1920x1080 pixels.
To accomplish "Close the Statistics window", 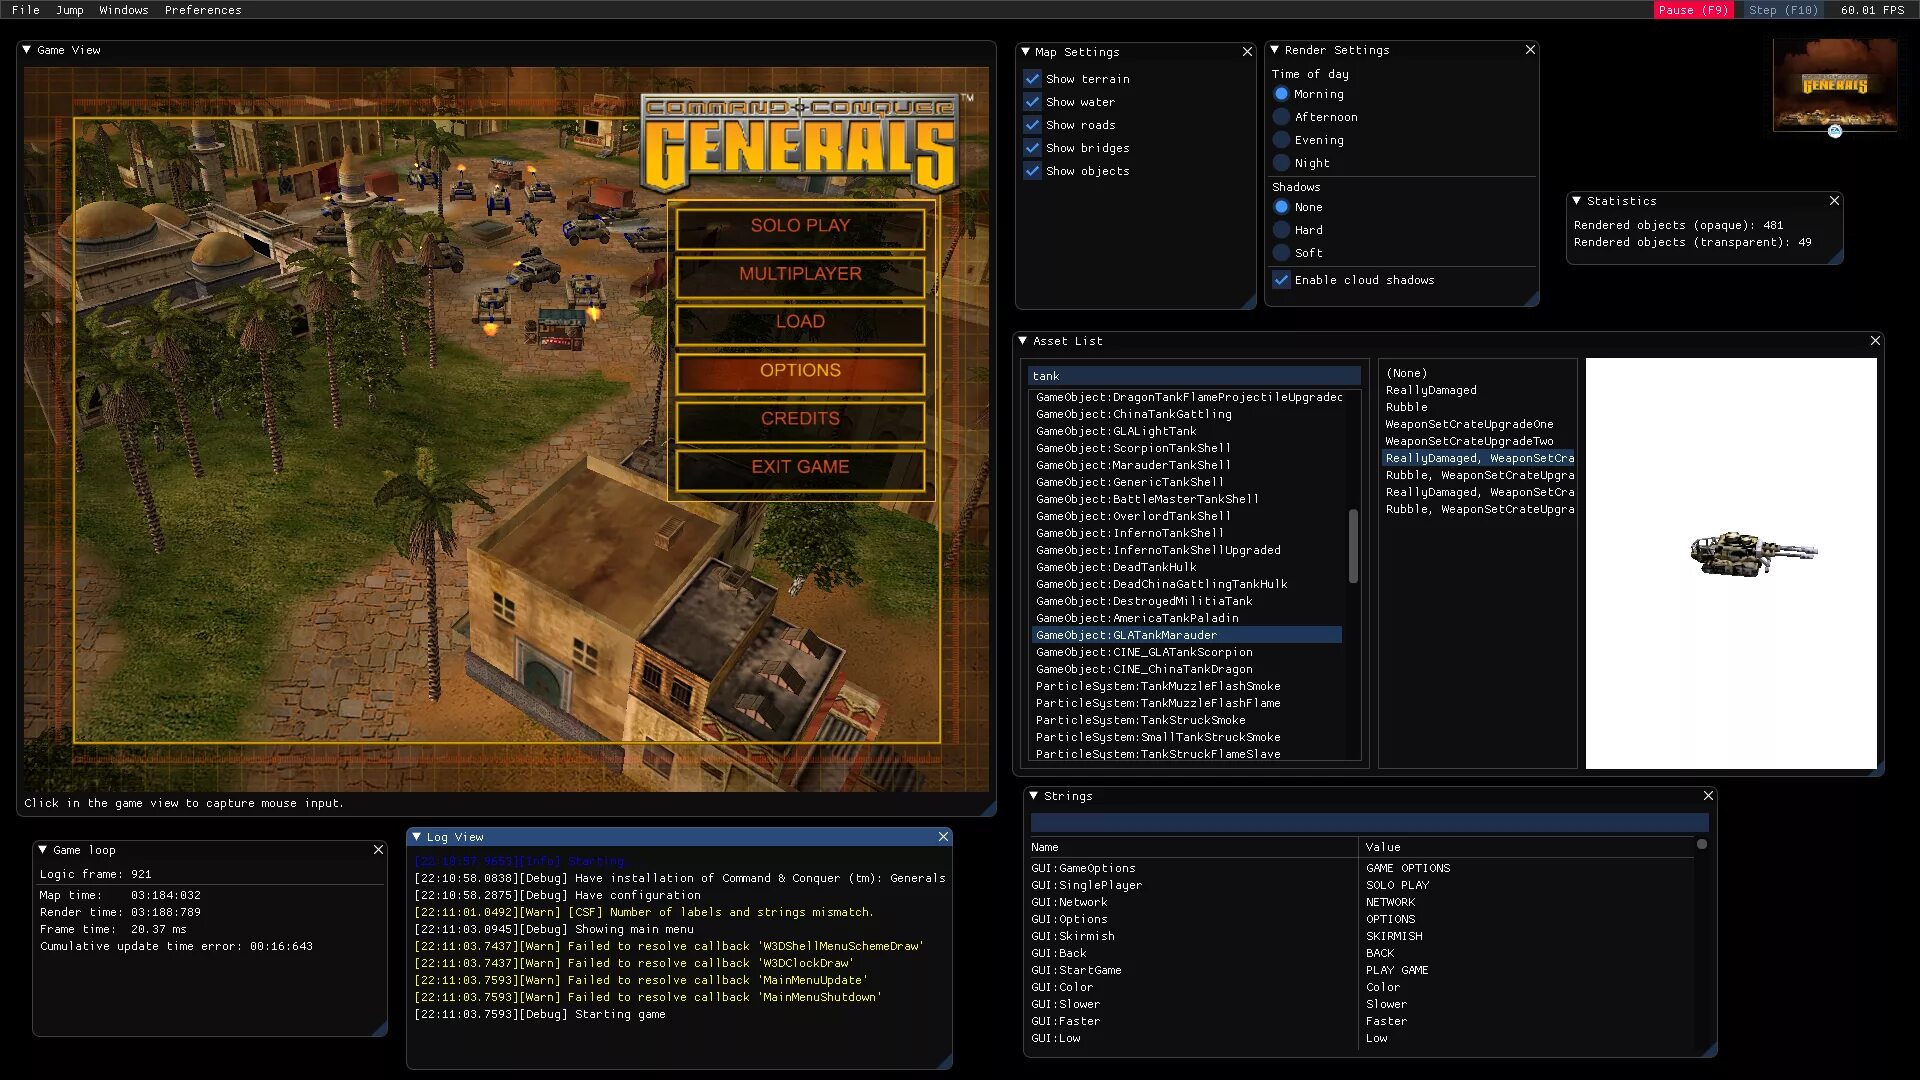I will coord(1834,201).
